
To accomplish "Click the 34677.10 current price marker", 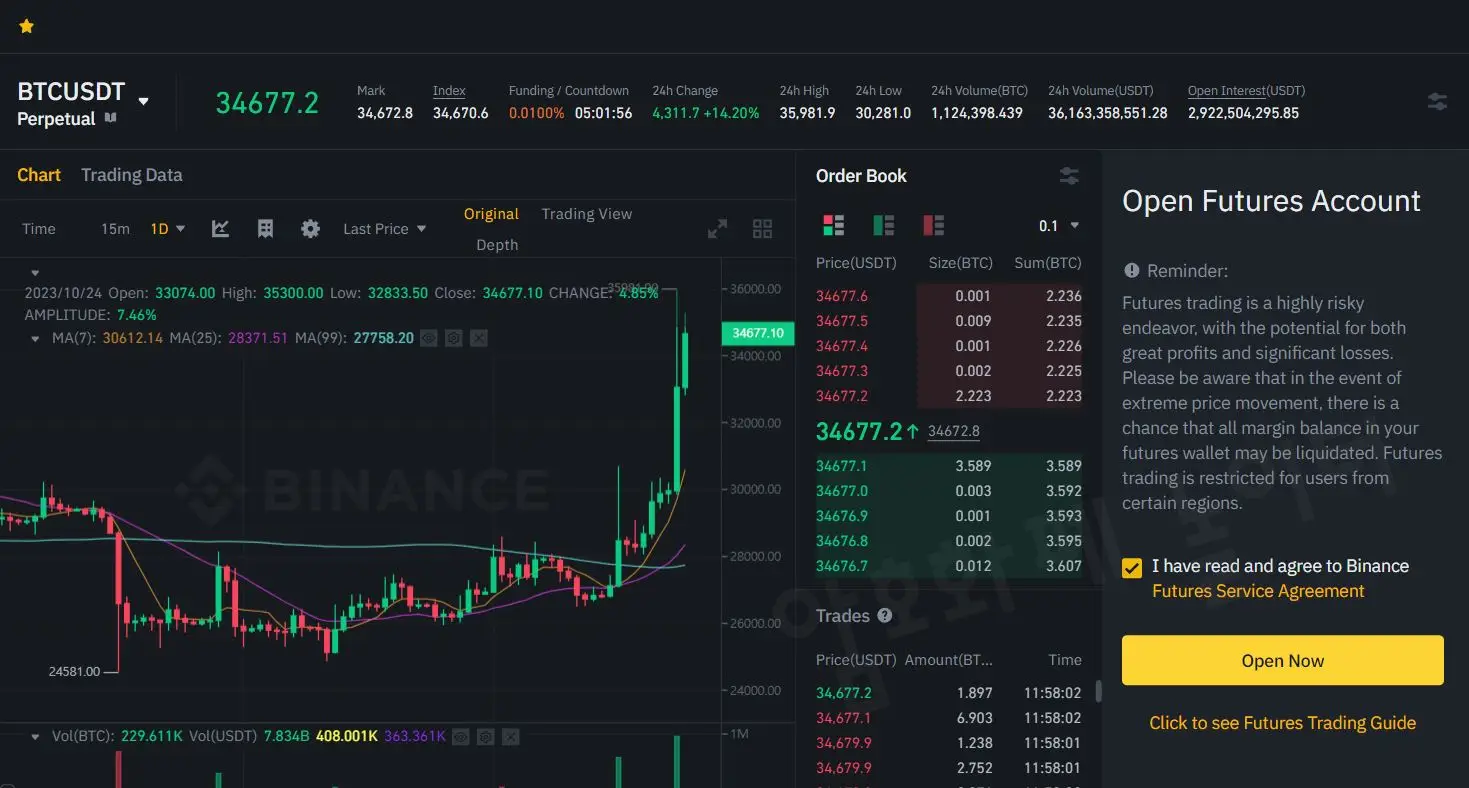I will tap(758, 333).
